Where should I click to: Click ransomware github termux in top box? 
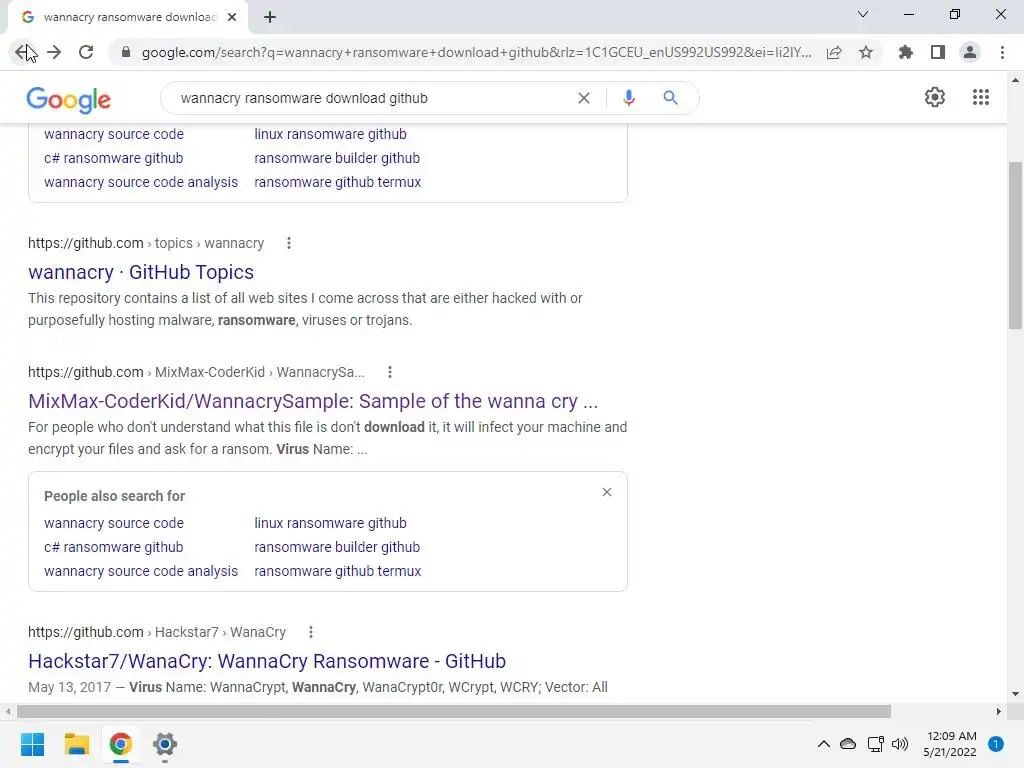click(x=338, y=182)
